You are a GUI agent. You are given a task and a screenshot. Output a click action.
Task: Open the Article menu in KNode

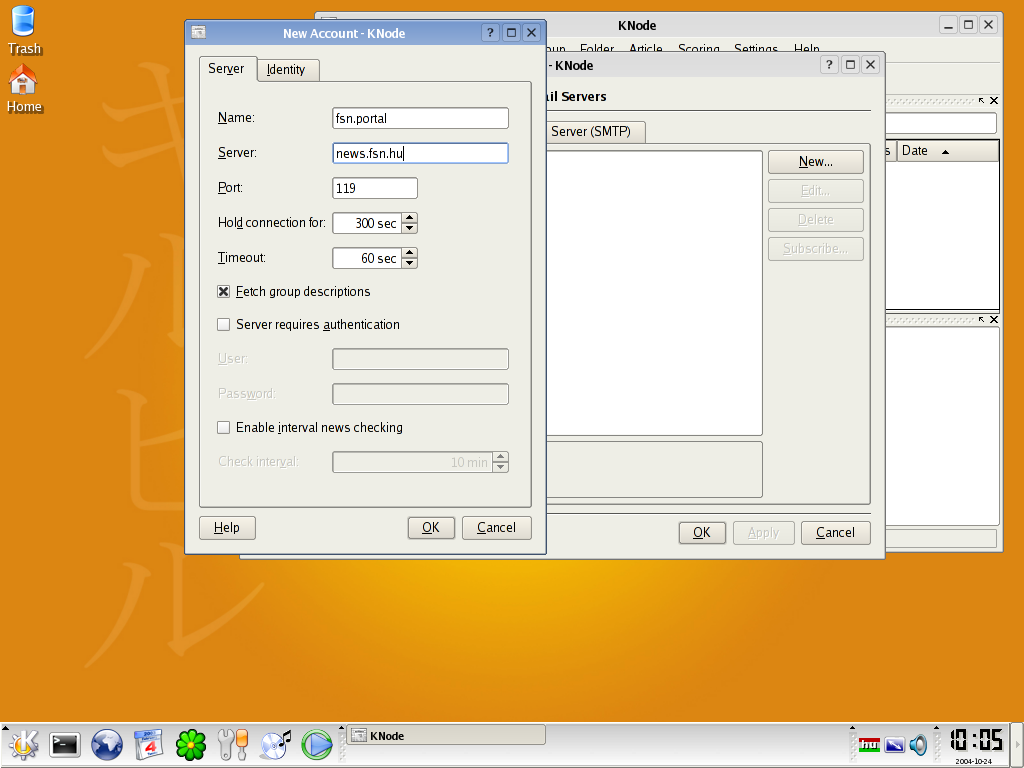coord(645,48)
